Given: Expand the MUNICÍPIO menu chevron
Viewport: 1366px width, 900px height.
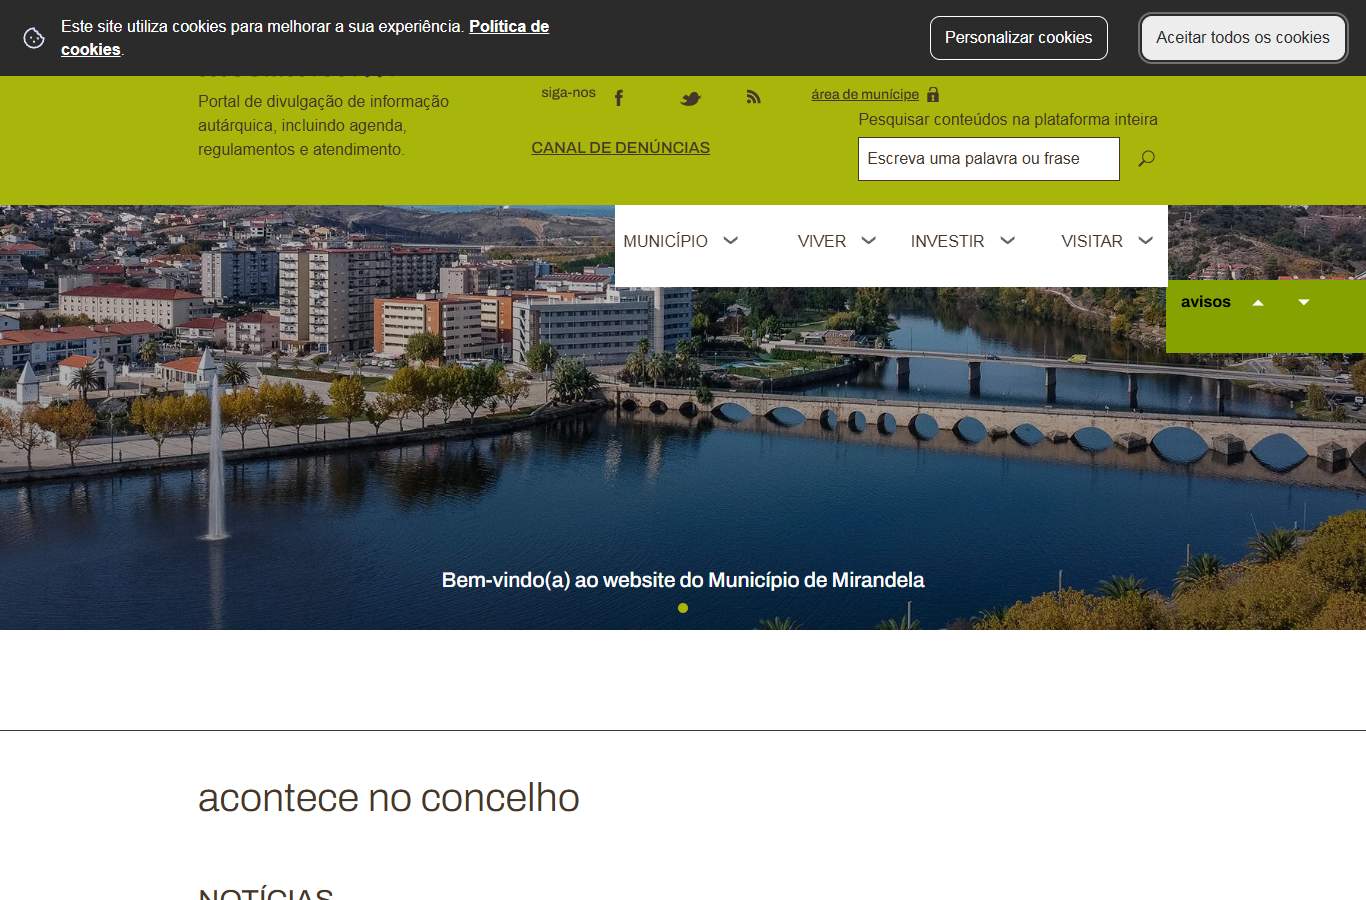Looking at the screenshot, I should pos(731,241).
